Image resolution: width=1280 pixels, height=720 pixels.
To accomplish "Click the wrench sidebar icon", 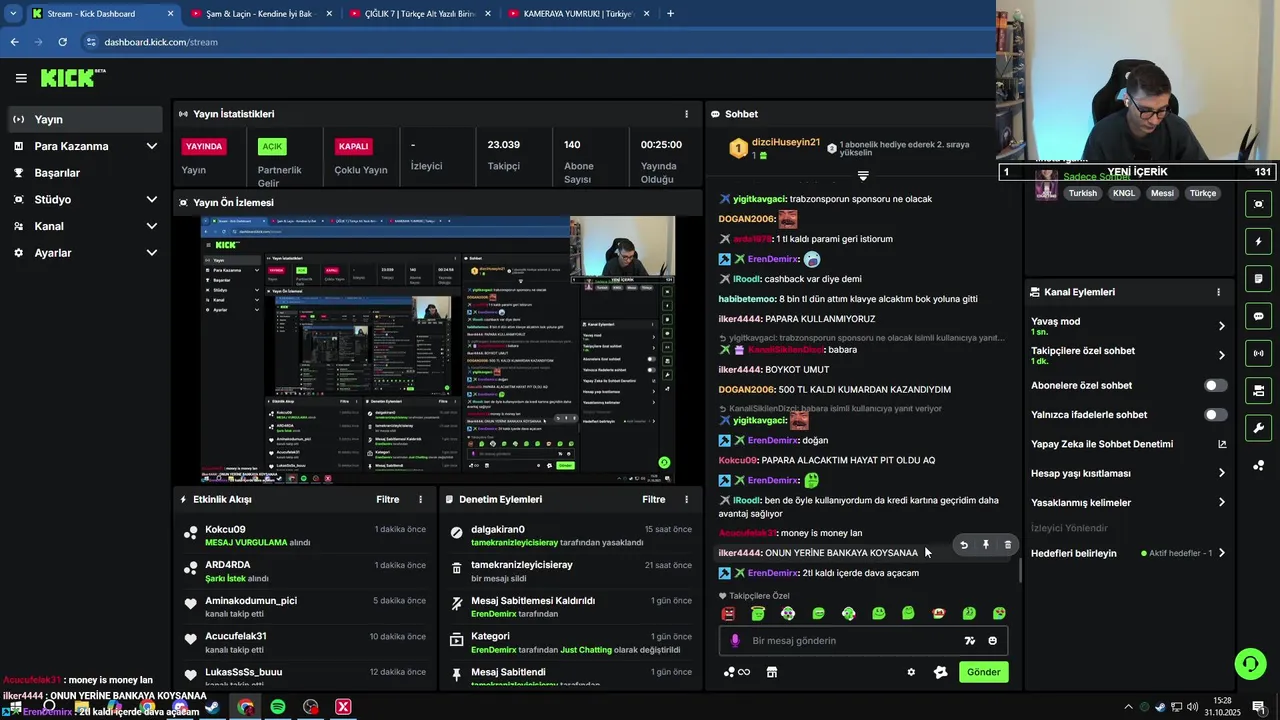I will click(1258, 428).
